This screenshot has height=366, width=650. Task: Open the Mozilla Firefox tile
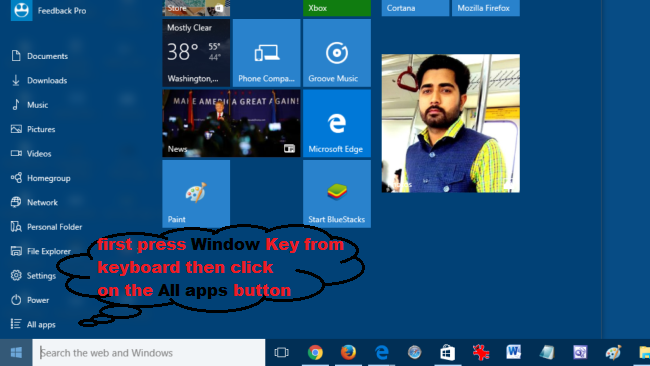click(x=486, y=8)
